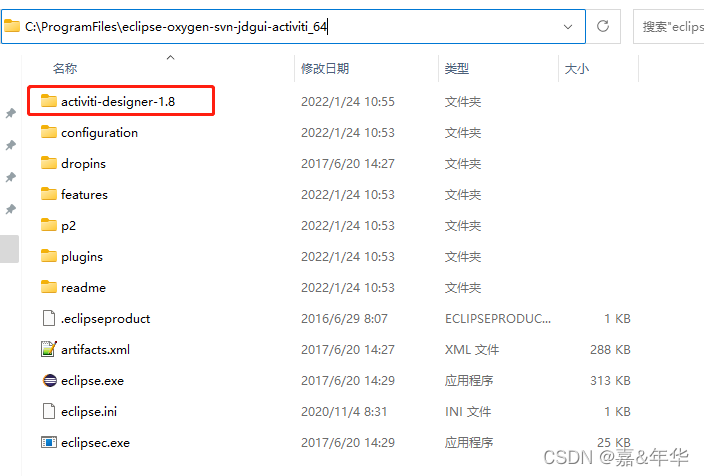The height and width of the screenshot is (476, 704).
Task: Select the activiti-designer-1.8 folder icon
Action: [x=48, y=101]
